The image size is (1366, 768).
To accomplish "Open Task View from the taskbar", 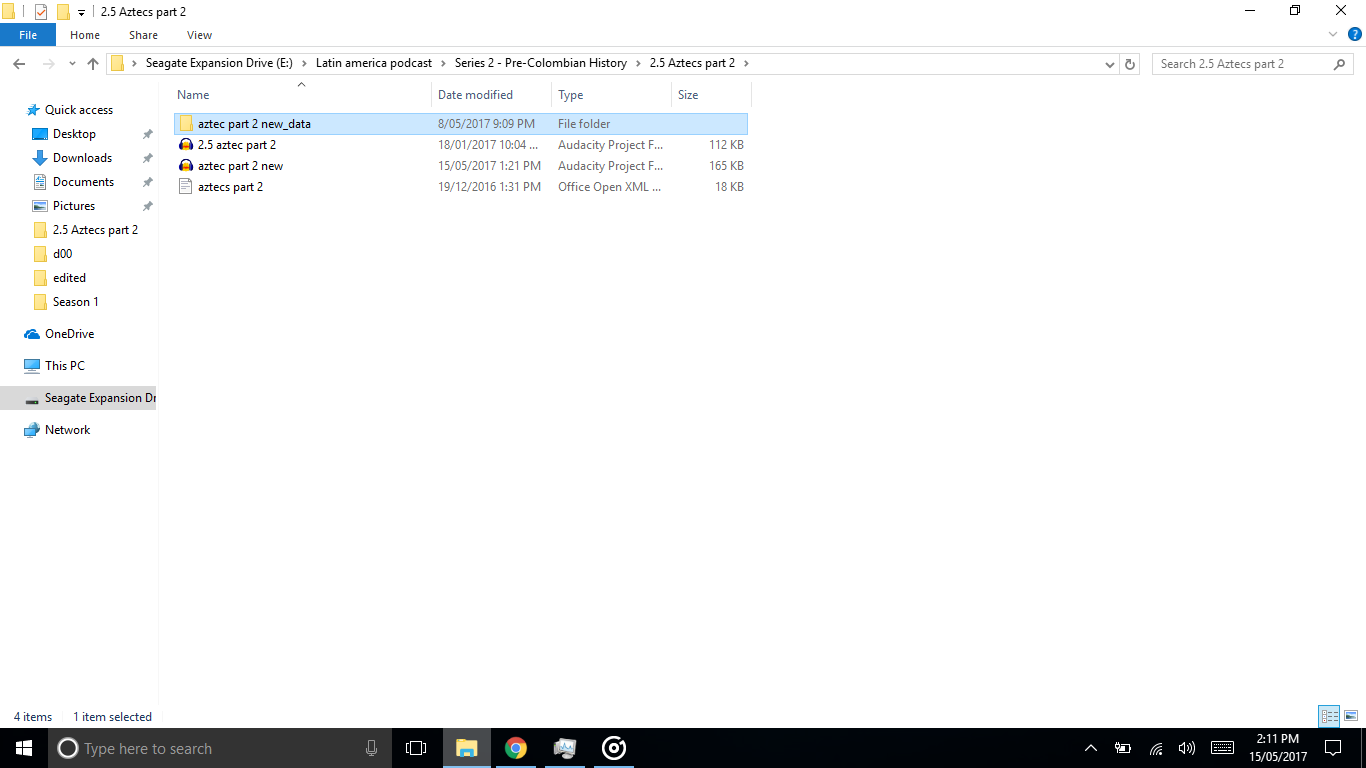I will 416,748.
